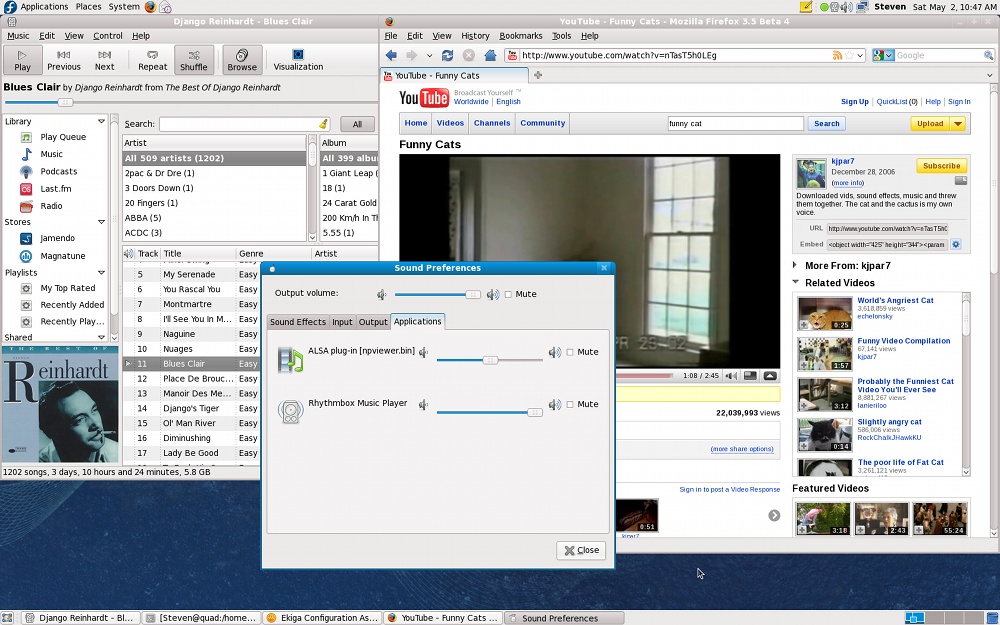The width and height of the screenshot is (1000, 625).
Task: Click the volume icon on the YouTube player
Action: click(732, 376)
